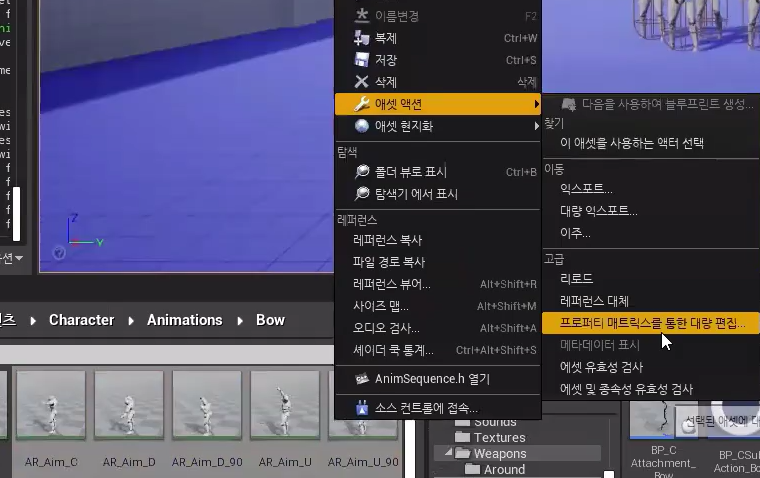Screen dimensions: 760x478
Task: Choose 저장 from context menu
Action: point(438,60)
